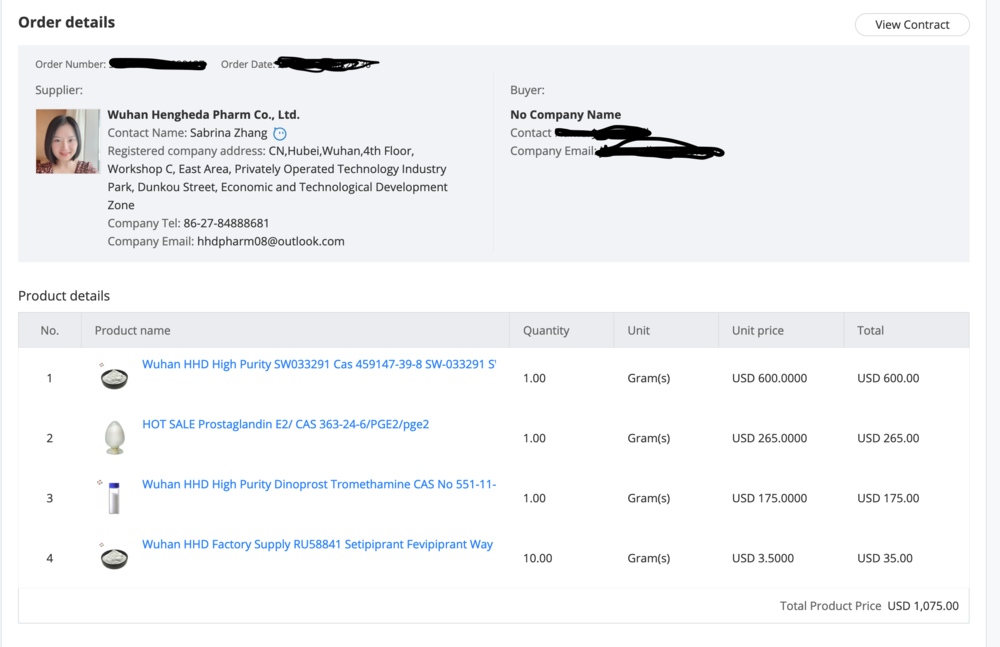Open HOT SALE Prostaglandin E2 link
This screenshot has height=647, width=1000.
pos(285,425)
